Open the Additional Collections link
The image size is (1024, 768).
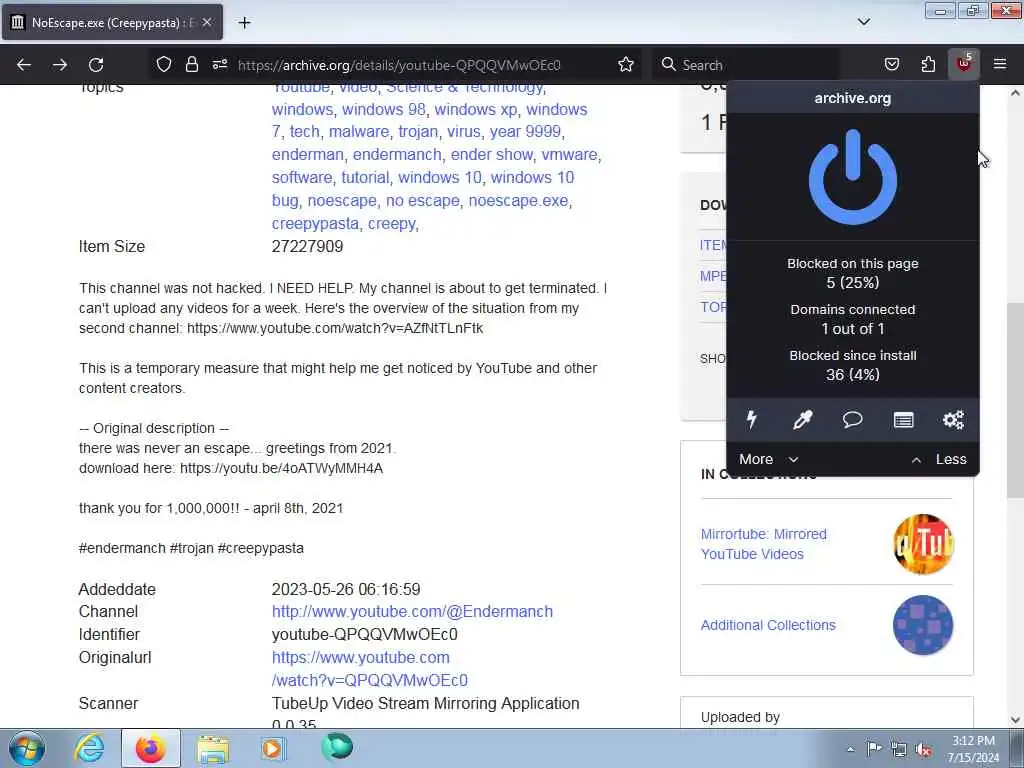768,625
